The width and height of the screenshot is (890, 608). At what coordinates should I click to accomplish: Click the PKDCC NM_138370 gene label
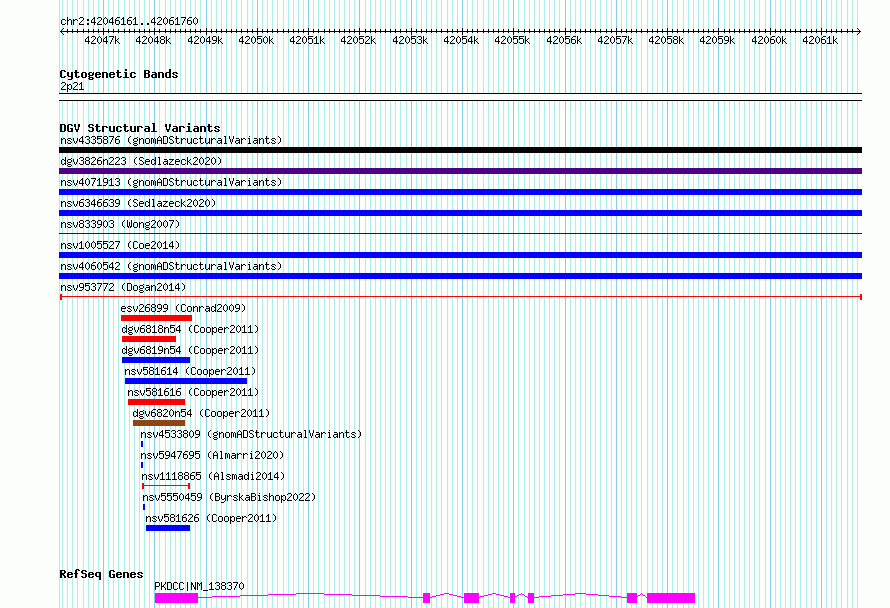(x=199, y=586)
